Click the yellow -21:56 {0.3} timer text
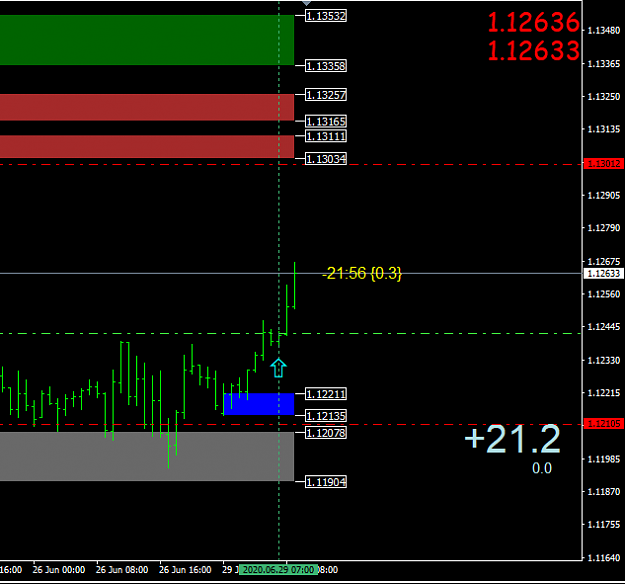The image size is (625, 584). coord(362,273)
